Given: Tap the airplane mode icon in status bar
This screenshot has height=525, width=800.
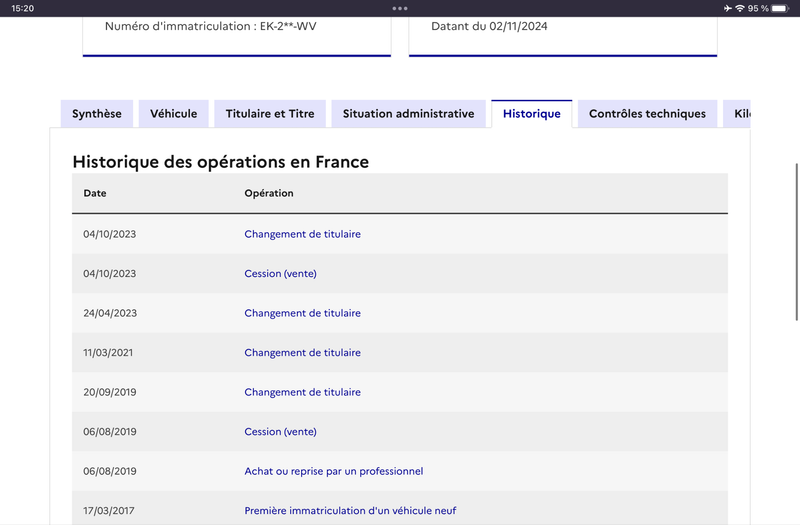Looking at the screenshot, I should 728,8.
